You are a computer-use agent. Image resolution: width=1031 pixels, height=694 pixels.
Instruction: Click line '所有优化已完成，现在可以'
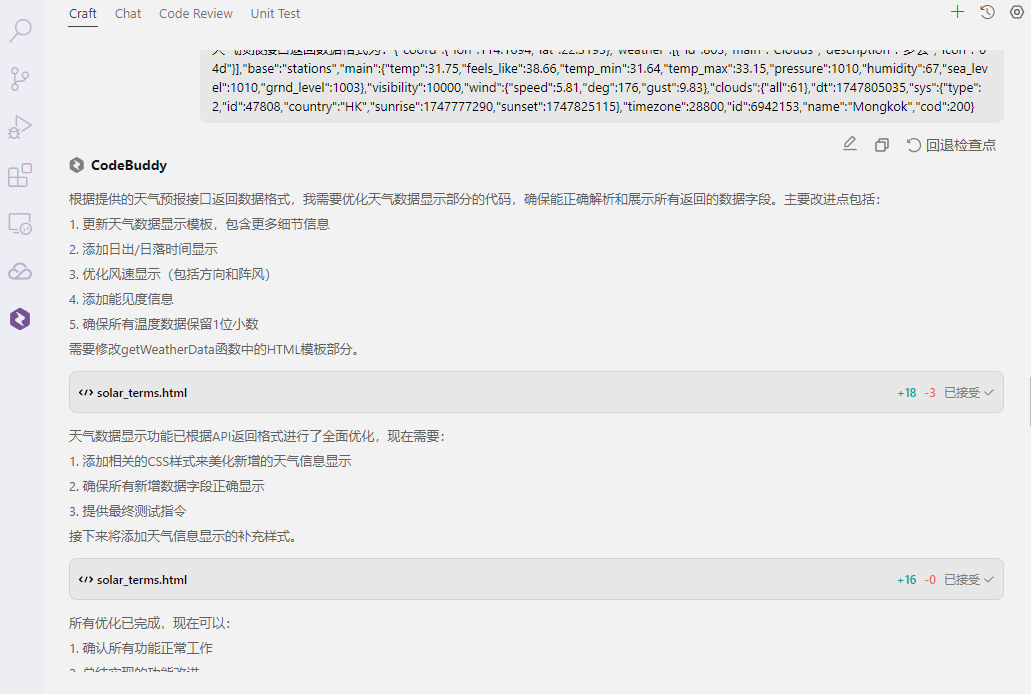[150, 623]
